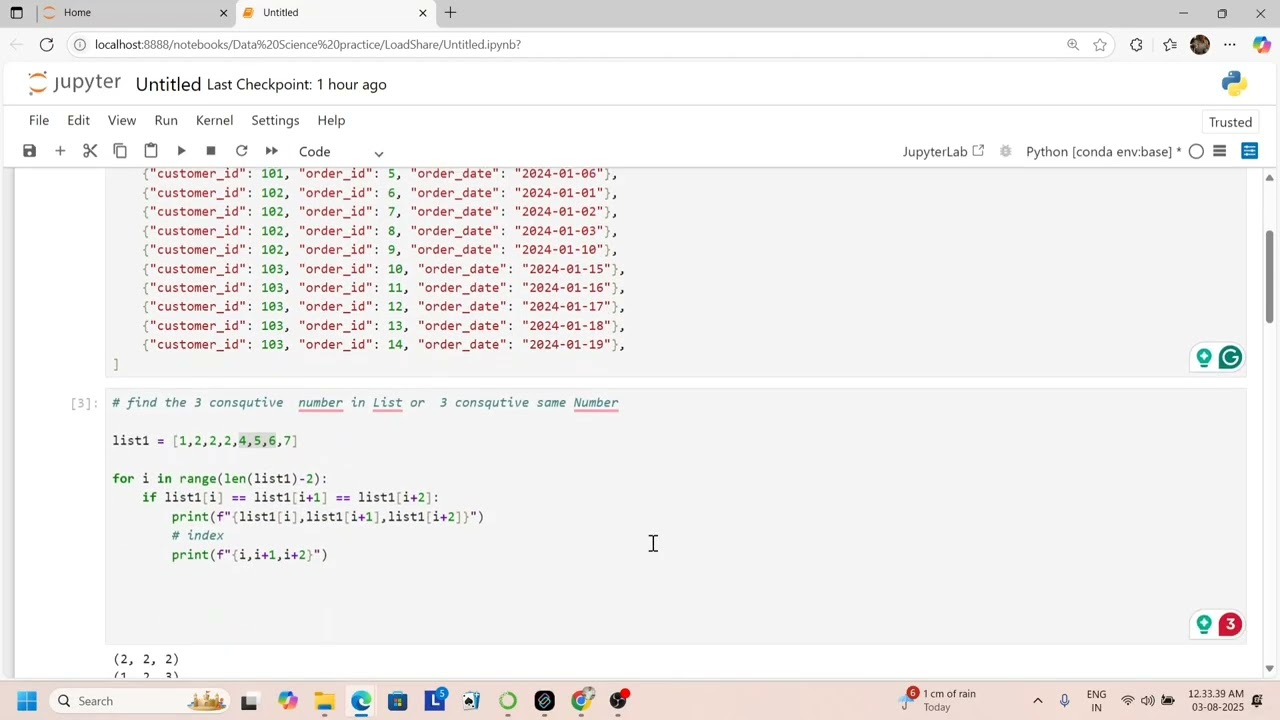Paste cell from clipboard icon
Viewport: 1280px width, 720px height.
click(151, 151)
